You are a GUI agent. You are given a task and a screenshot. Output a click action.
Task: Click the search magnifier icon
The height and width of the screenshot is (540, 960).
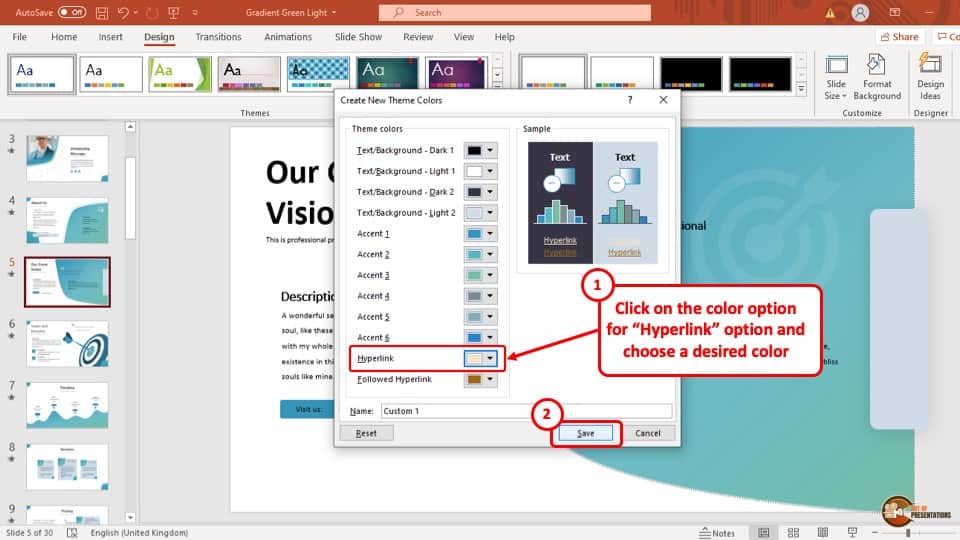[x=399, y=12]
